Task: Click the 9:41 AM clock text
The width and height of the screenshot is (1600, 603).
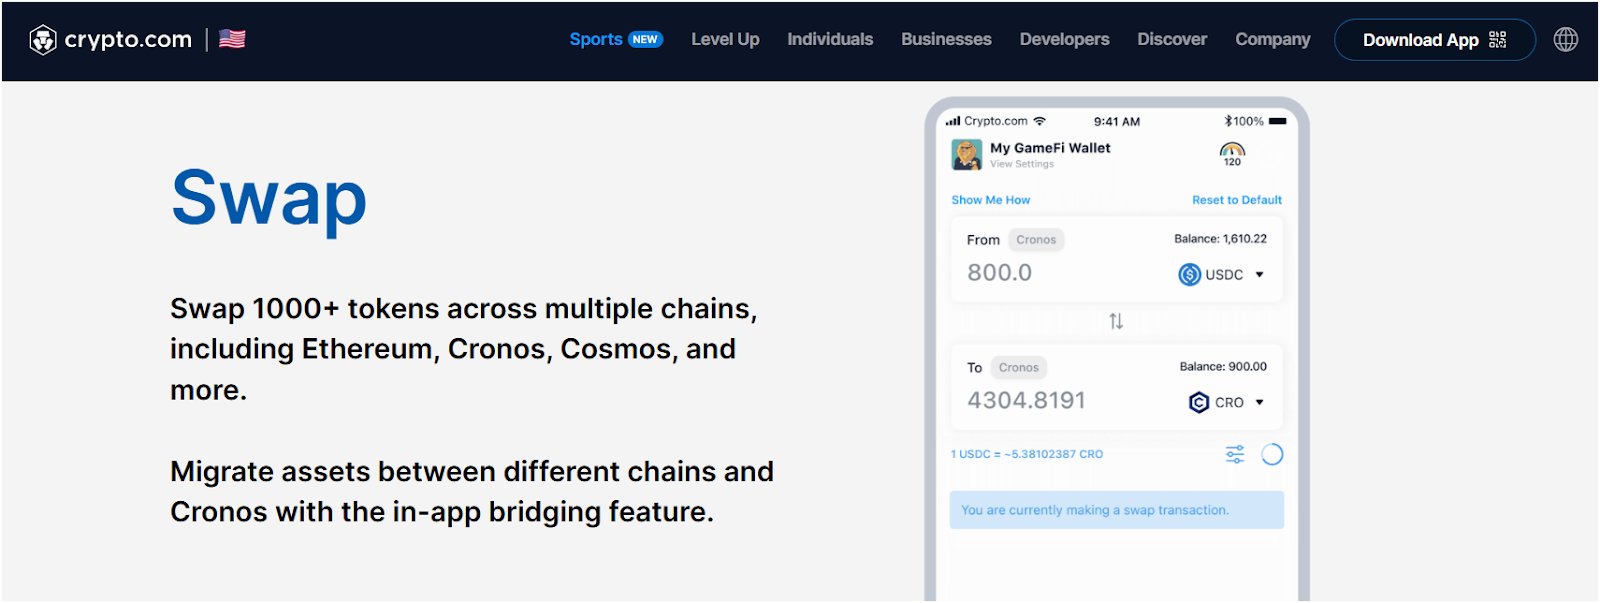Action: [x=1117, y=121]
